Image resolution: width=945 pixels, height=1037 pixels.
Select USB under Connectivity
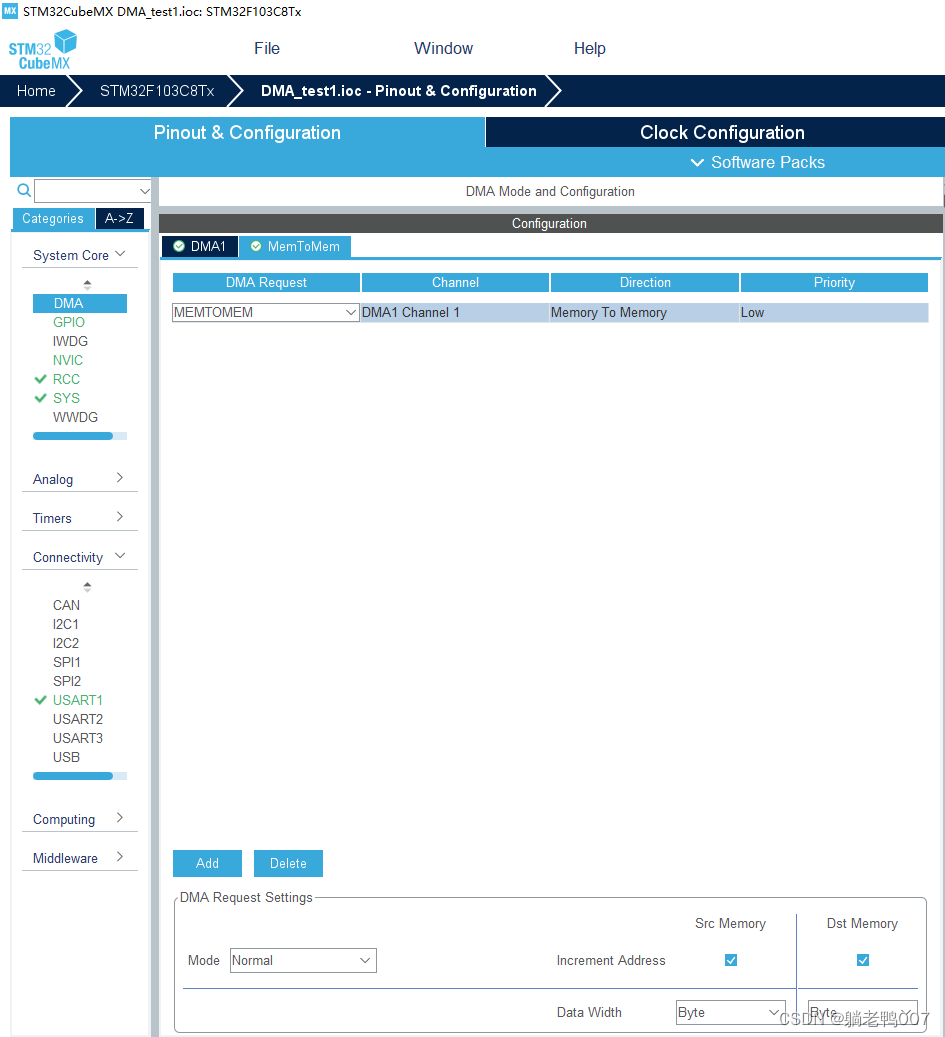coord(66,757)
